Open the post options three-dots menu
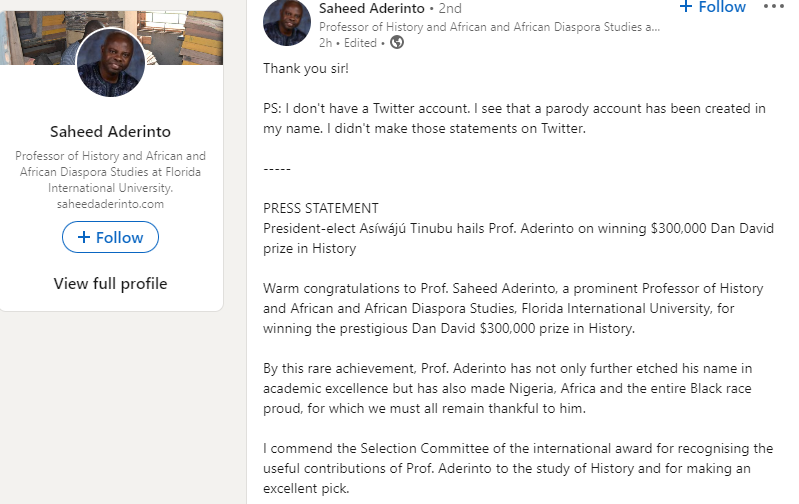 pos(773,7)
